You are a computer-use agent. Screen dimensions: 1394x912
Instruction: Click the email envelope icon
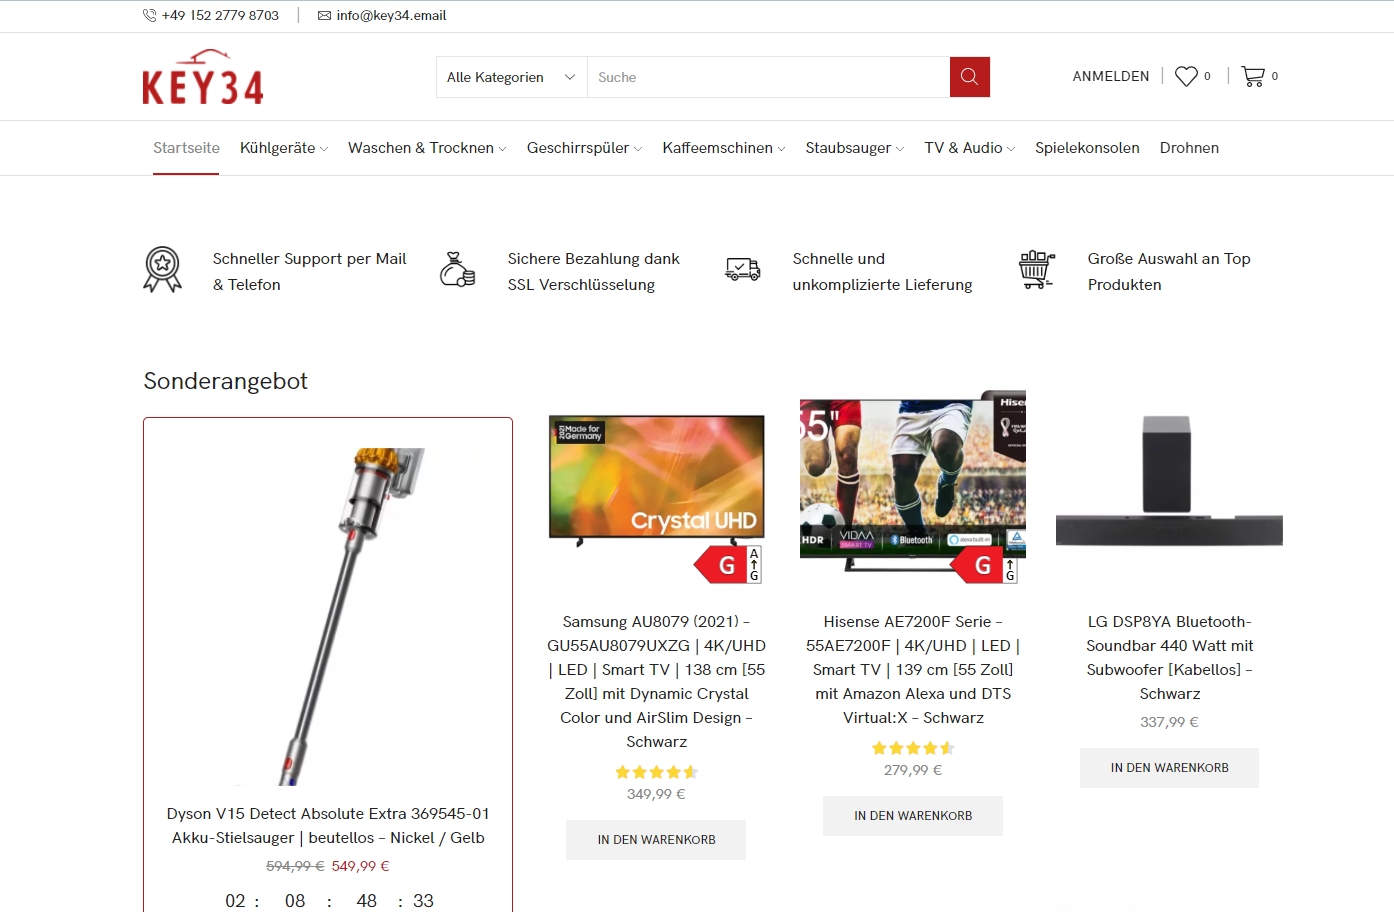[x=324, y=15]
